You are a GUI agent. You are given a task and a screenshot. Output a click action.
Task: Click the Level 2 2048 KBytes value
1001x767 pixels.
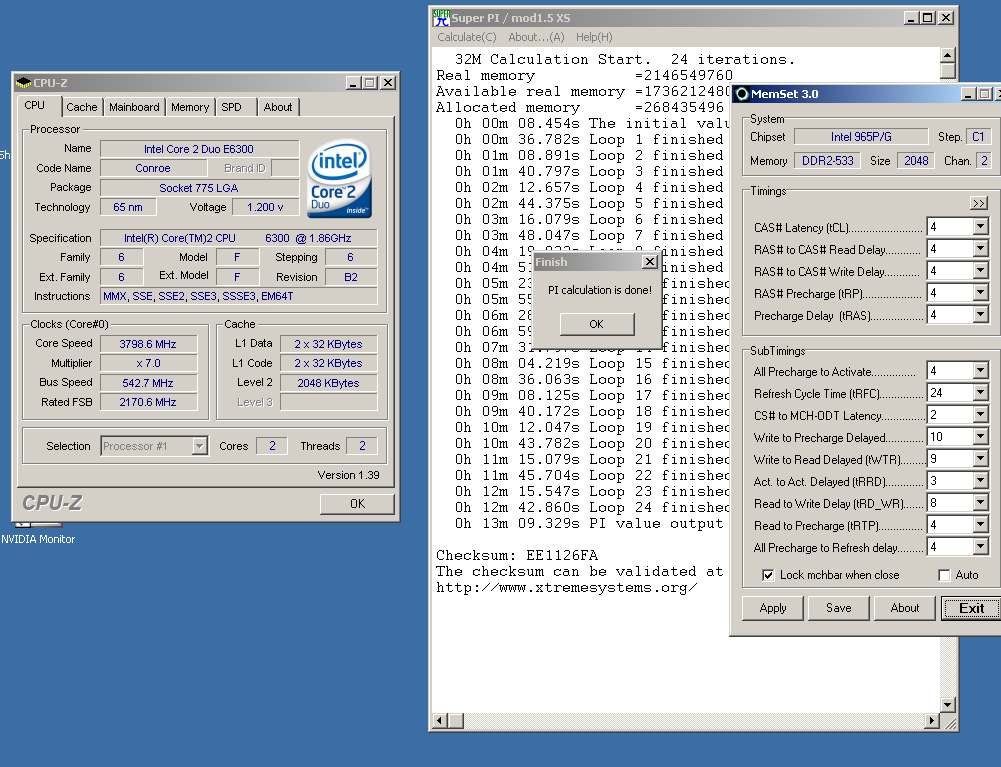328,383
